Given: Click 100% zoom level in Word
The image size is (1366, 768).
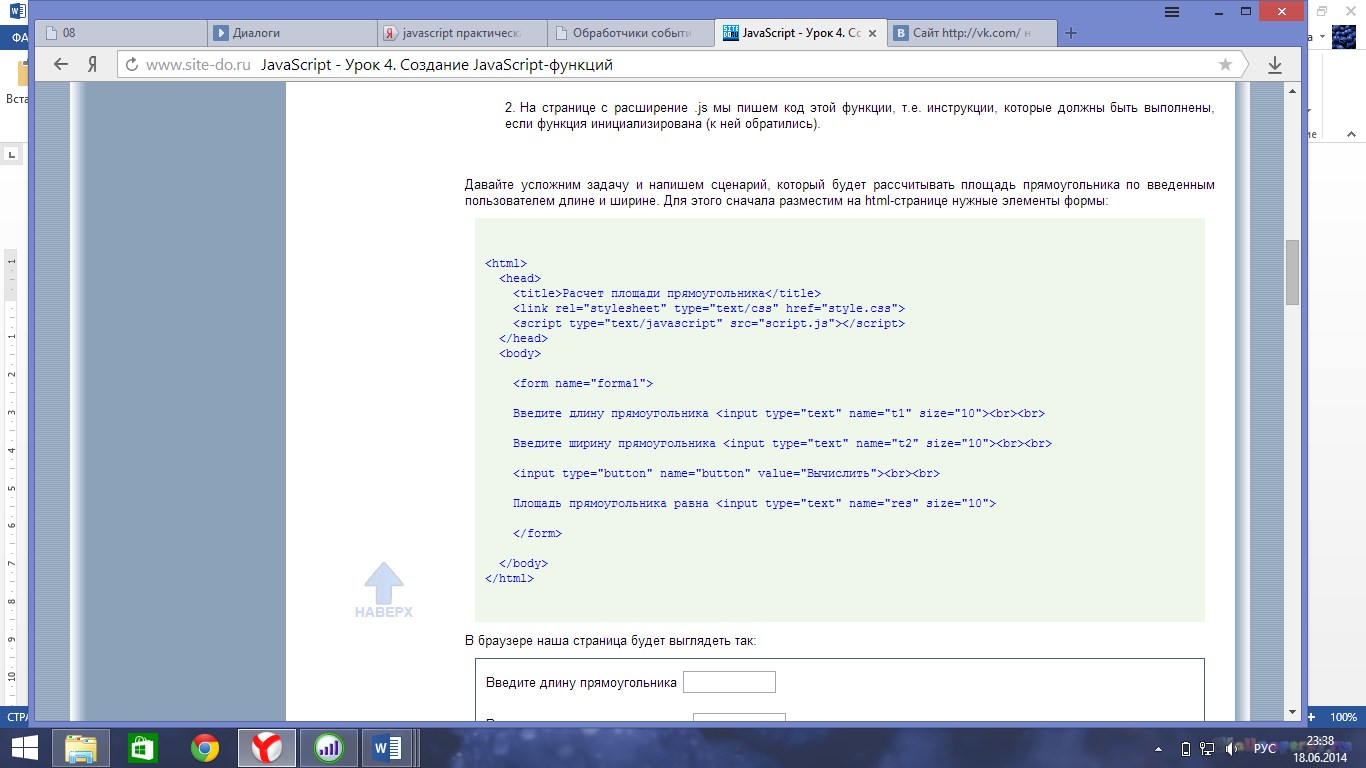Looking at the screenshot, I should click(1343, 717).
